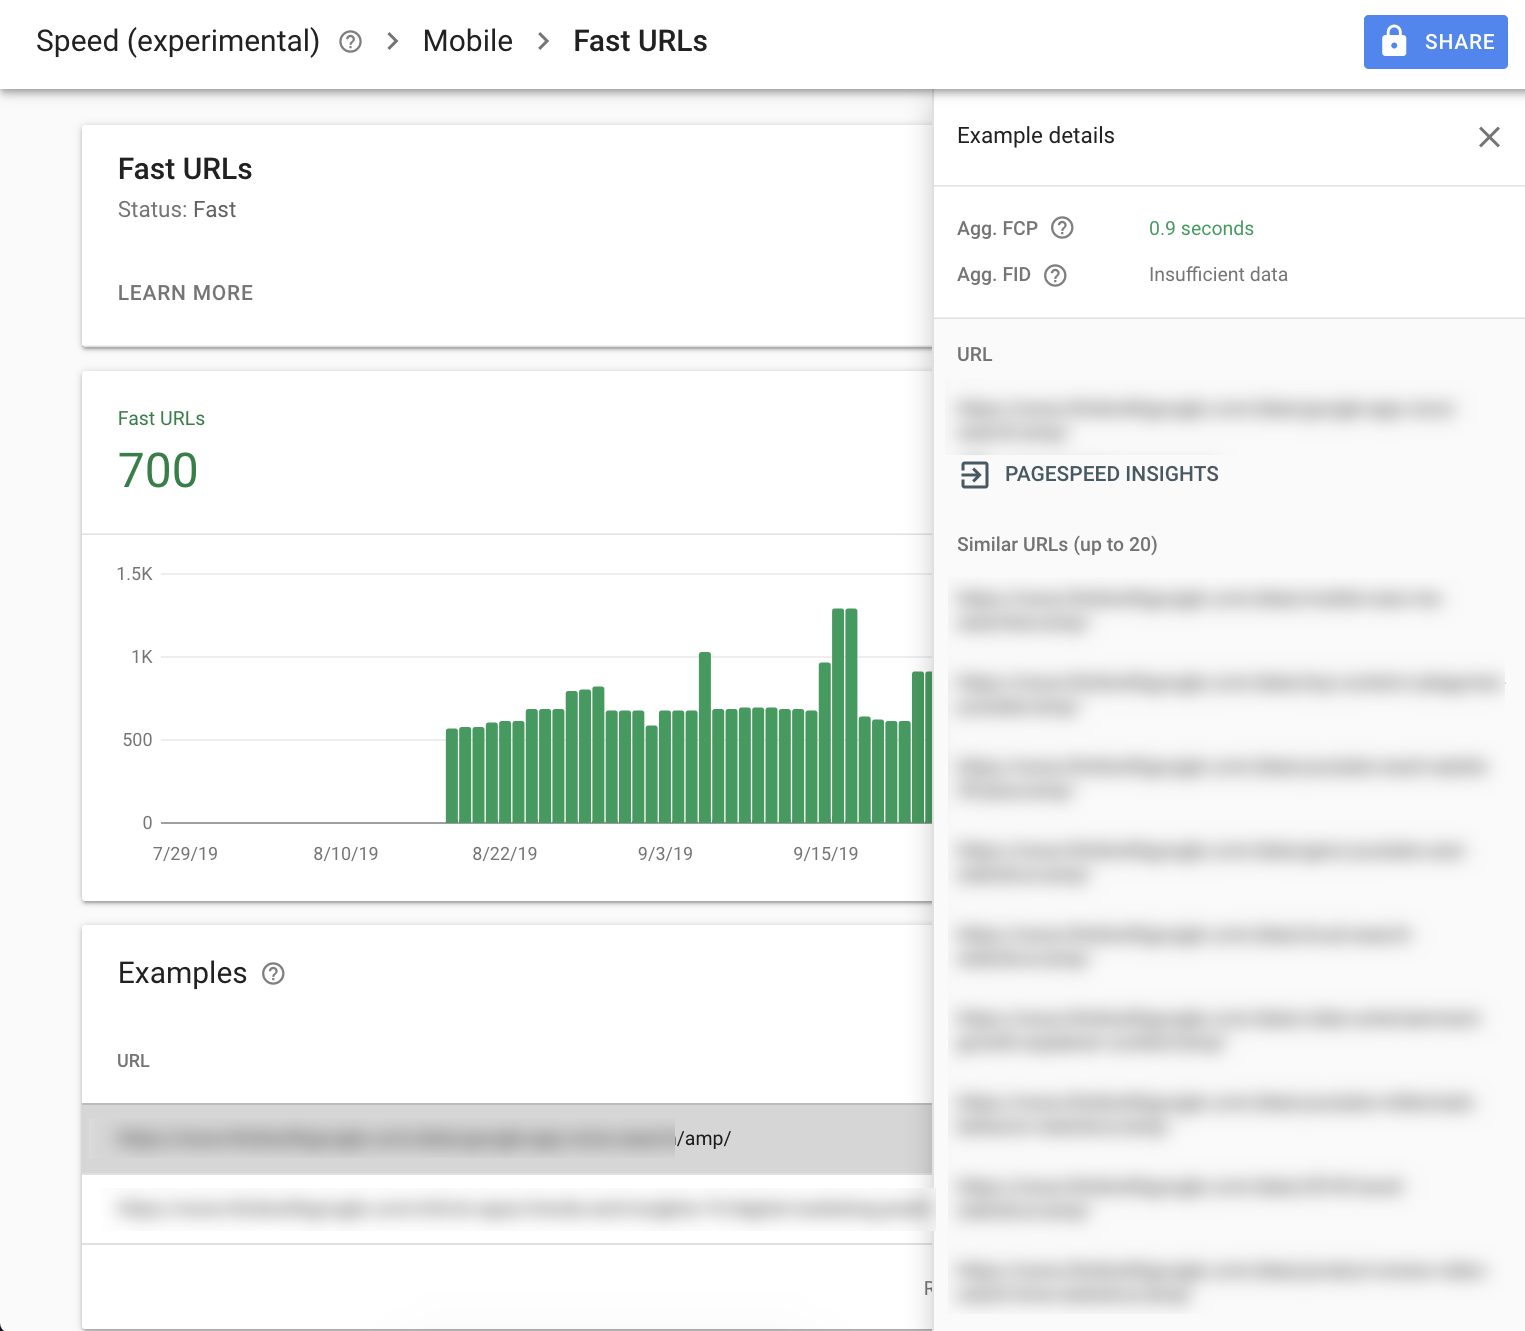Screen dimensions: 1525x1331
Task: Close the Example details panel
Action: [x=1489, y=137]
